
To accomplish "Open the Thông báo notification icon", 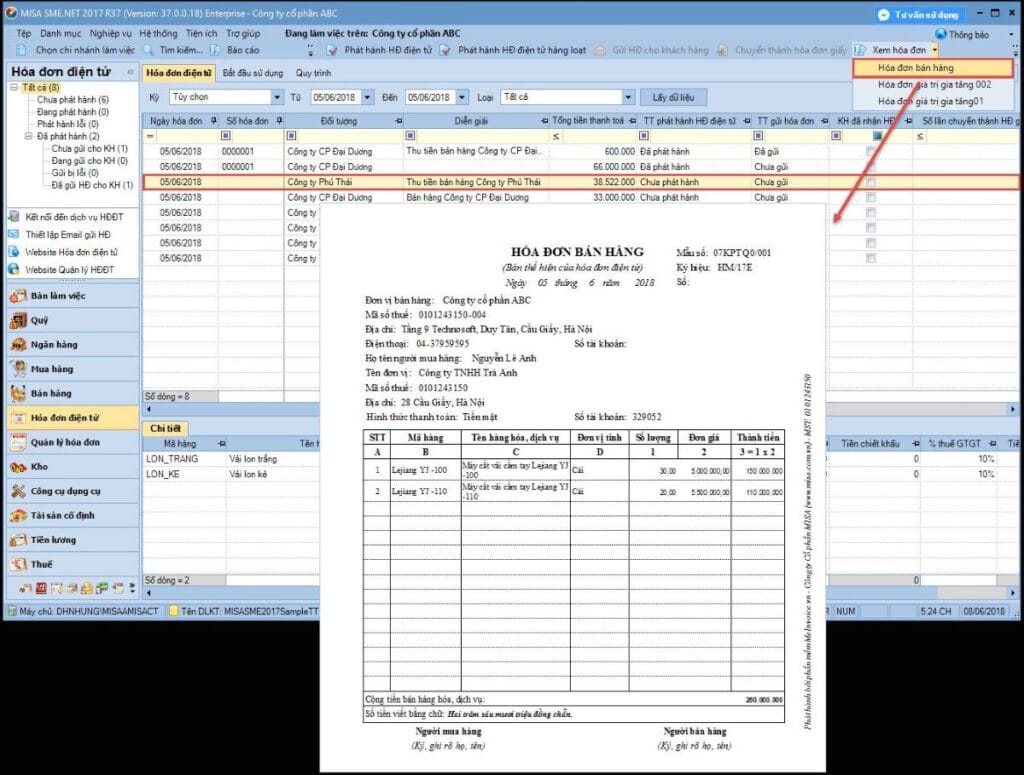I will (x=940, y=34).
